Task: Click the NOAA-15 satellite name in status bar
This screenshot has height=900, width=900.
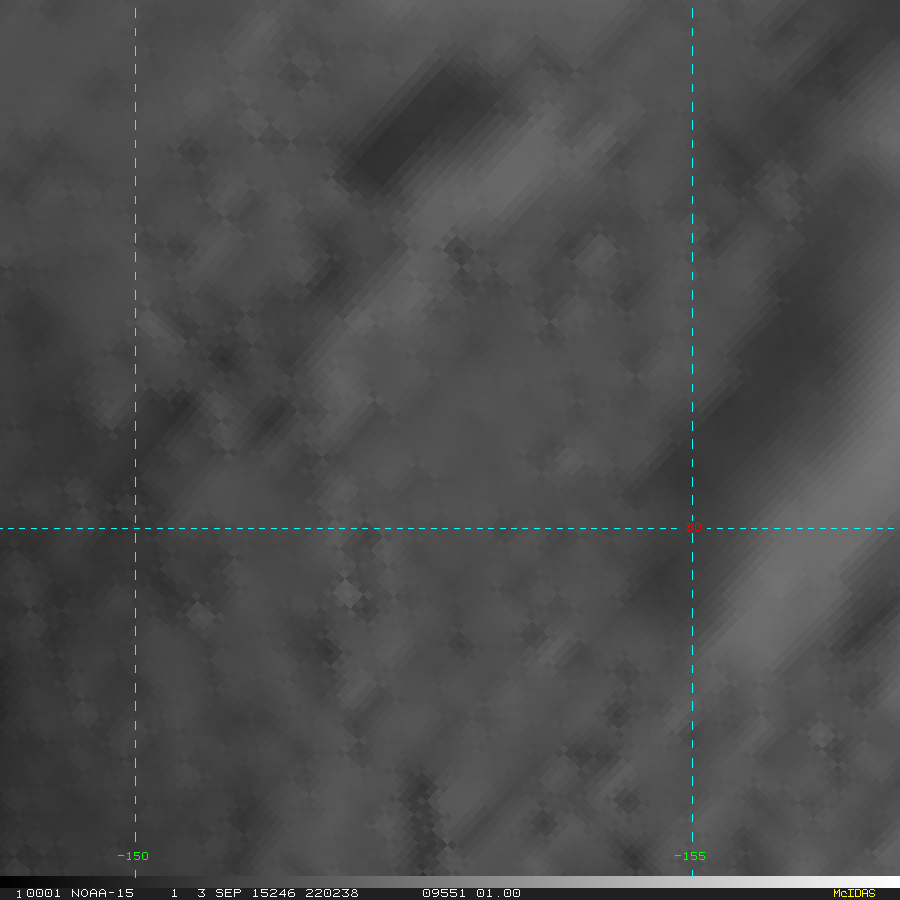Action: [102, 893]
